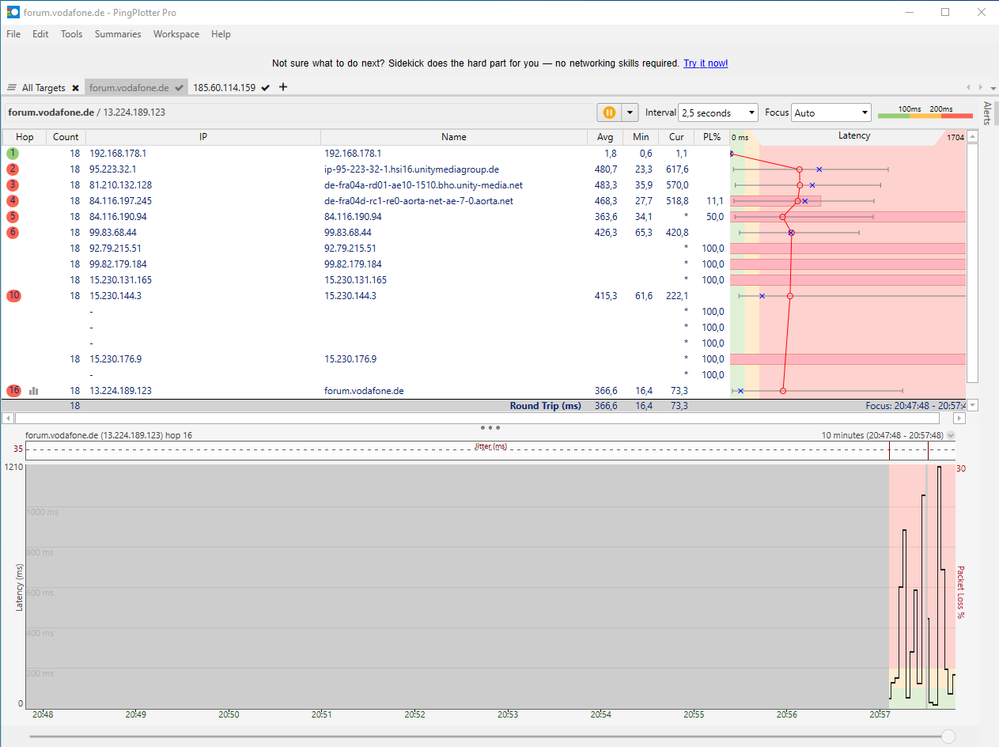Open the Summaries menu
Viewport: 999px width, 747px height.
118,33
